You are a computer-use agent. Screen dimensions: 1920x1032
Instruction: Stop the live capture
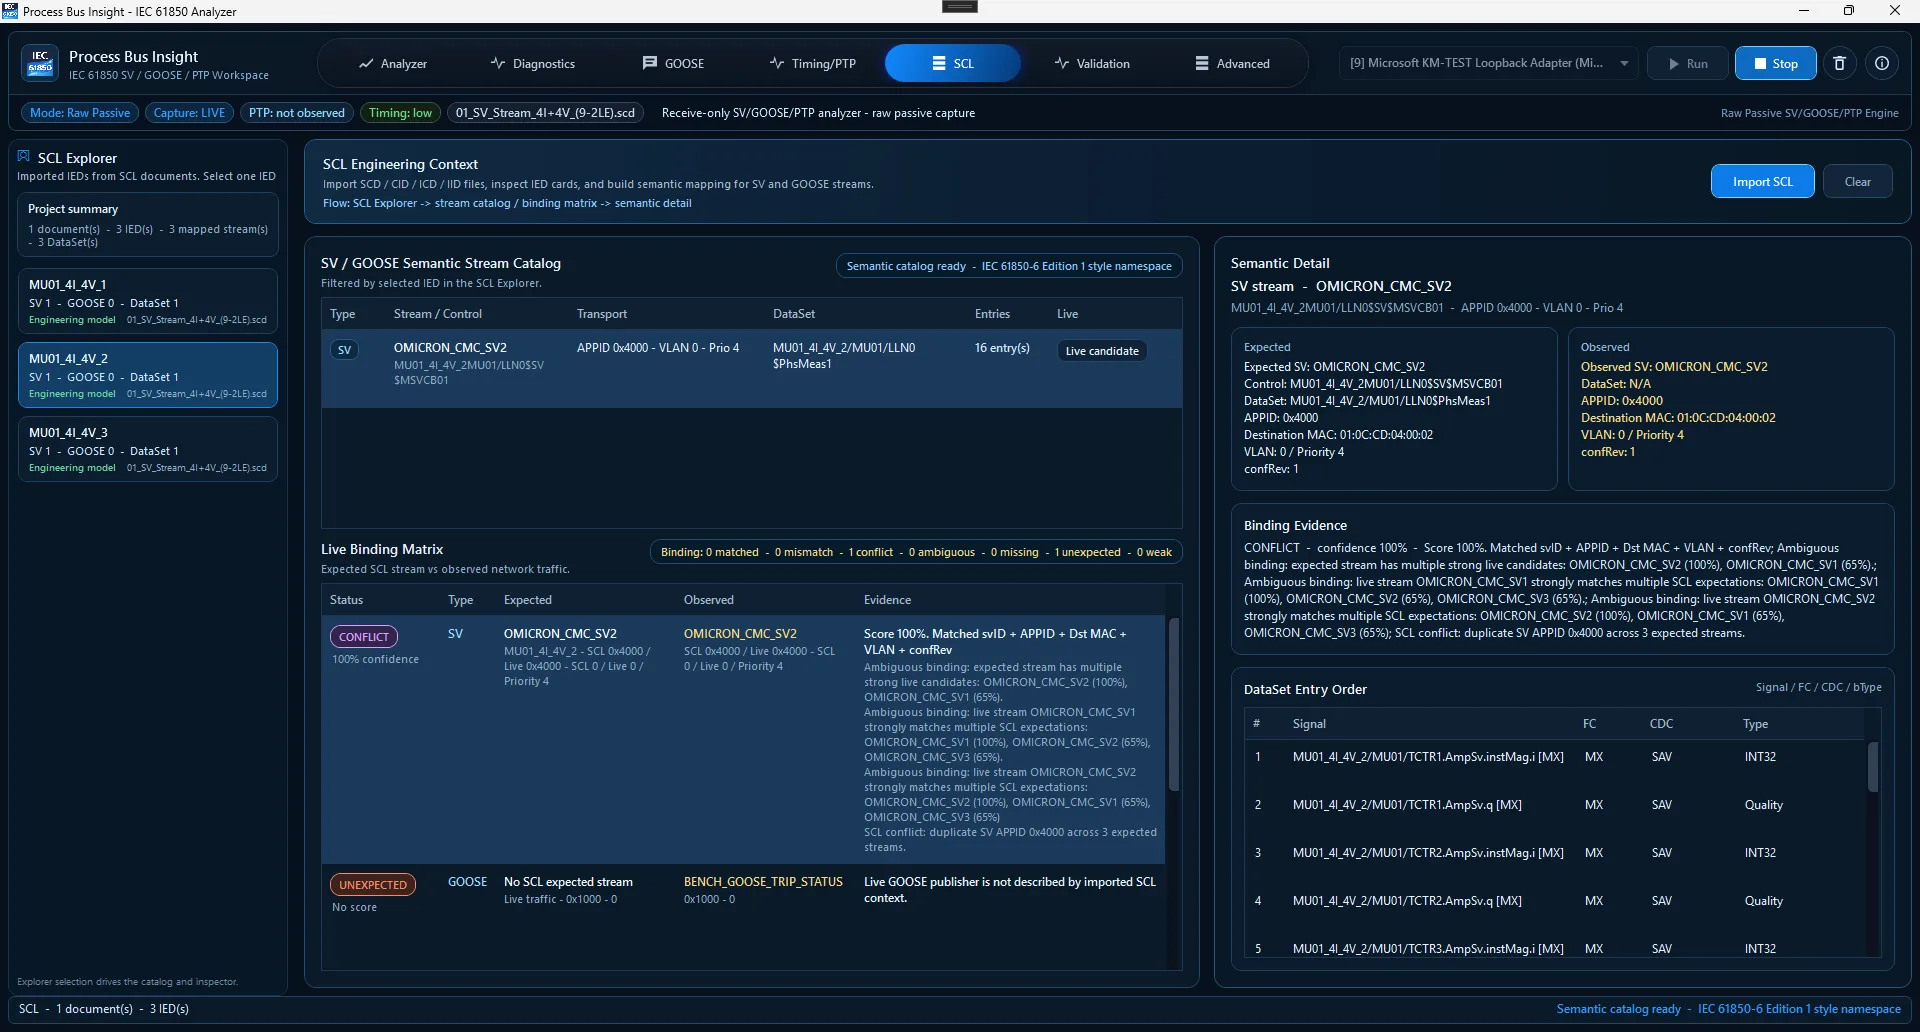(x=1775, y=63)
